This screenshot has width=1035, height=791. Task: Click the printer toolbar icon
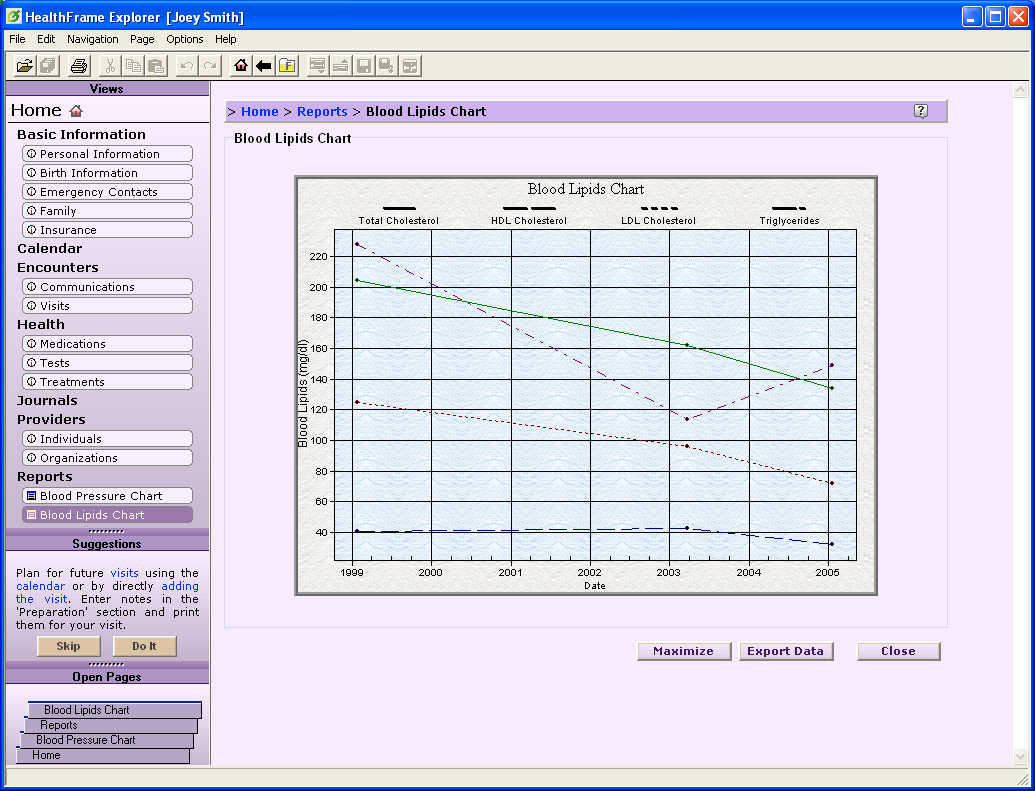tap(79, 66)
